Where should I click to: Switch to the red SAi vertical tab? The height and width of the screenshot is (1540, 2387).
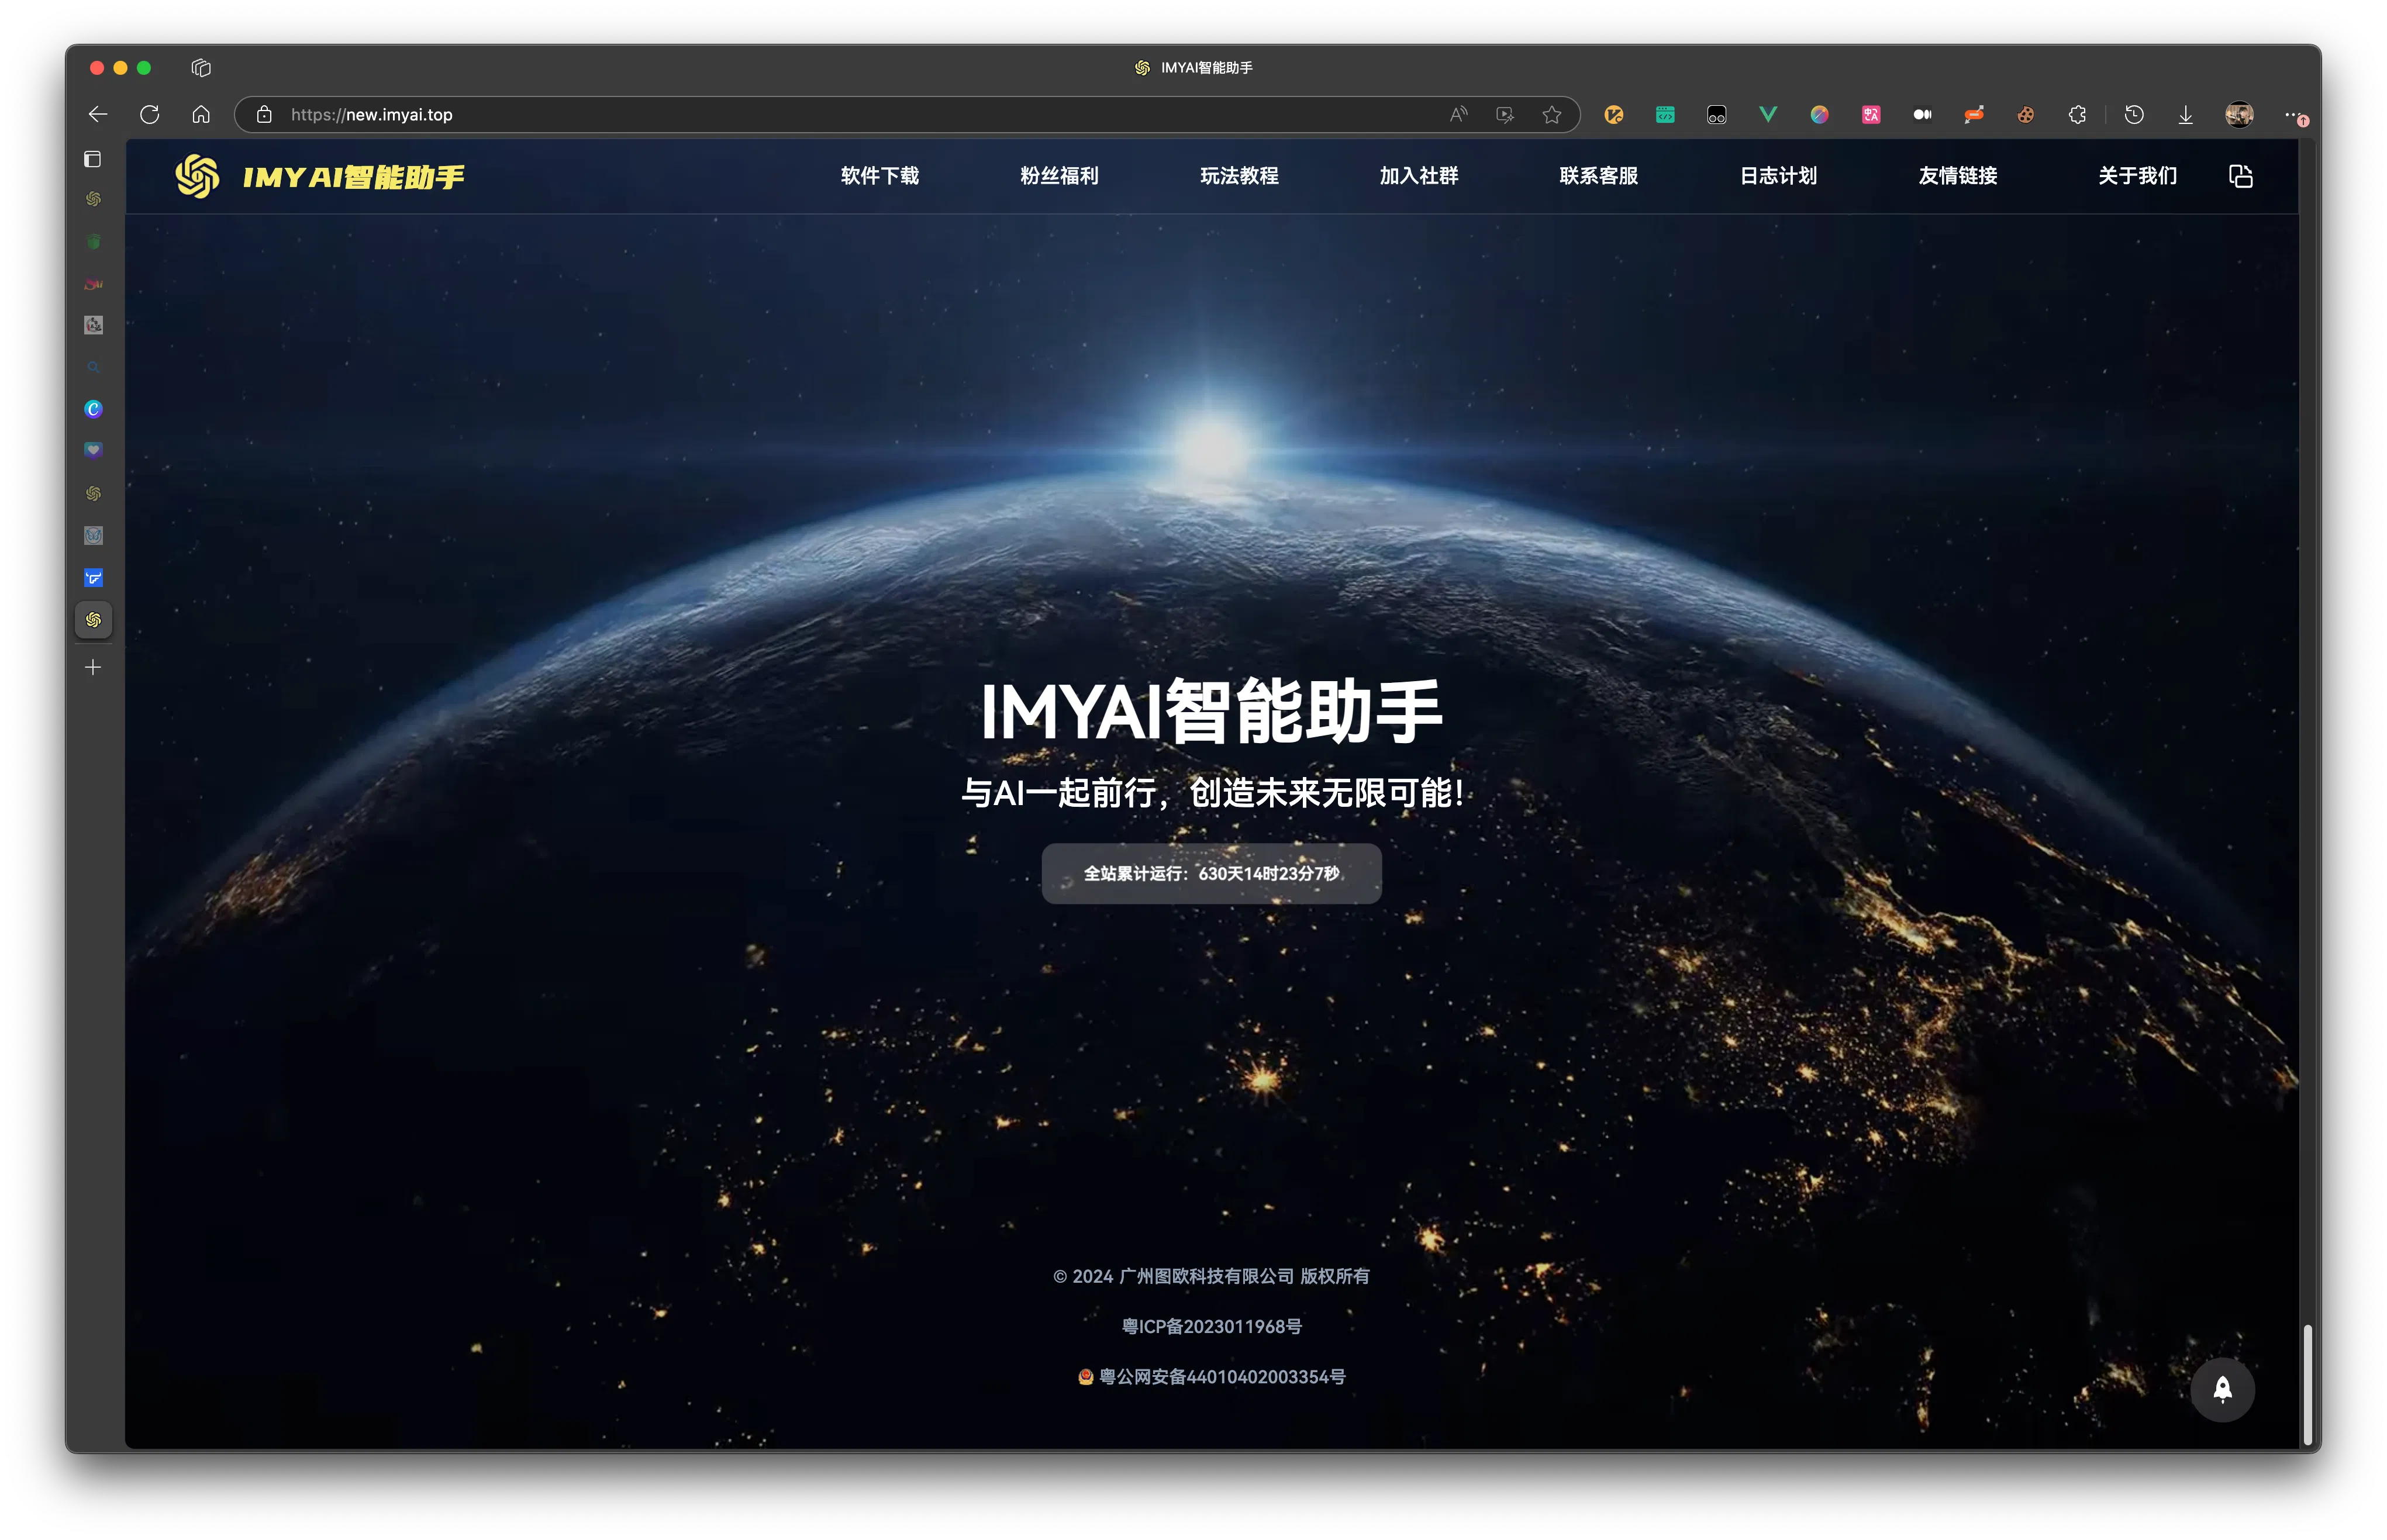tap(93, 284)
